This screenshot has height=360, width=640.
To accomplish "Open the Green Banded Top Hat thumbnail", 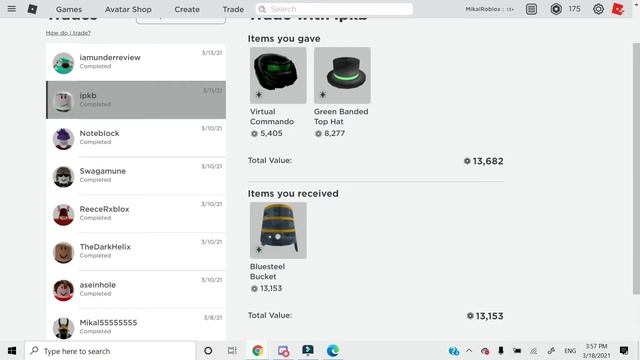I will (342, 75).
